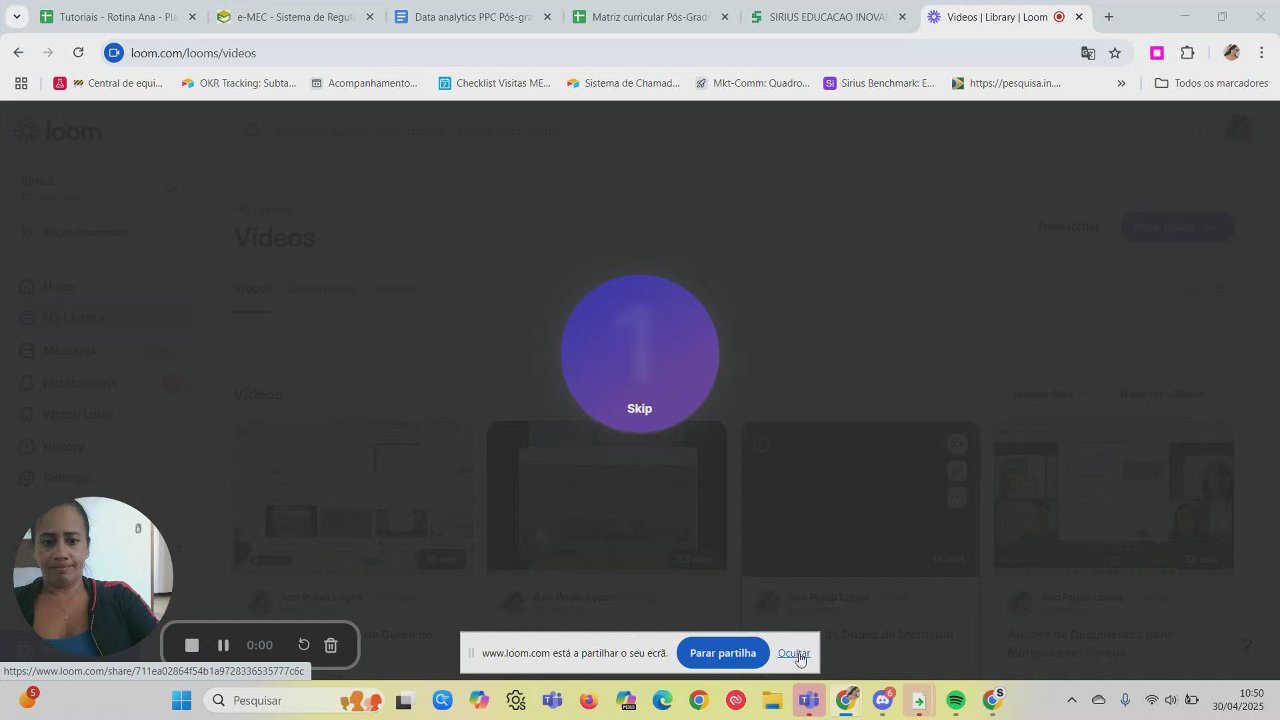Show hidden system tray icons
This screenshot has width=1280, height=720.
tap(1072, 700)
